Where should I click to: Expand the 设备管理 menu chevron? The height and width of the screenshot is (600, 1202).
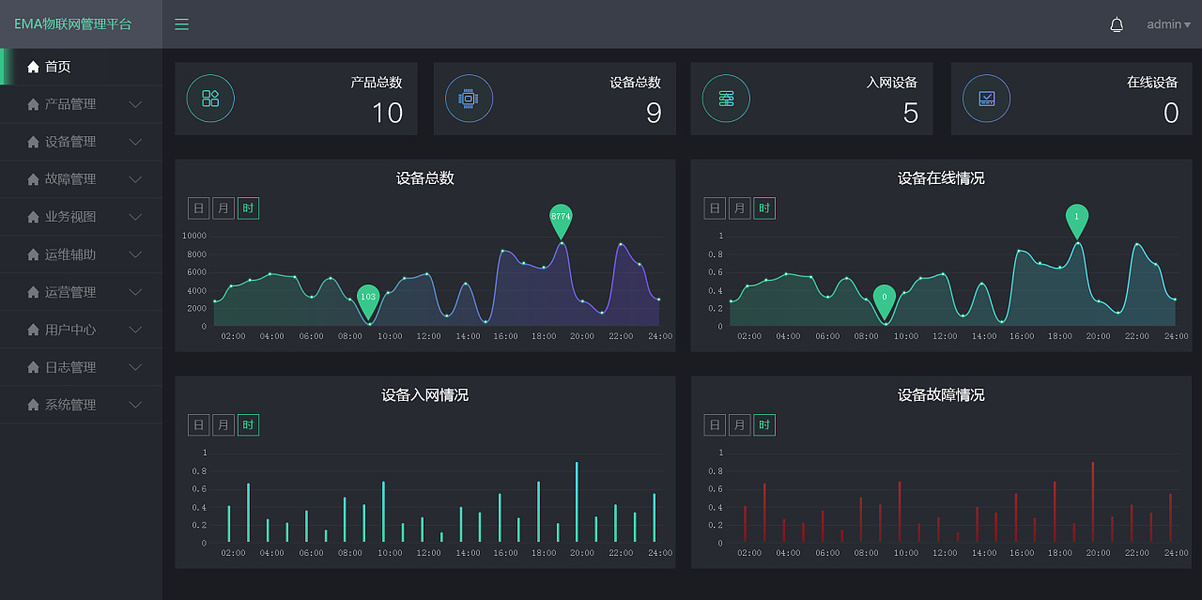(136, 142)
